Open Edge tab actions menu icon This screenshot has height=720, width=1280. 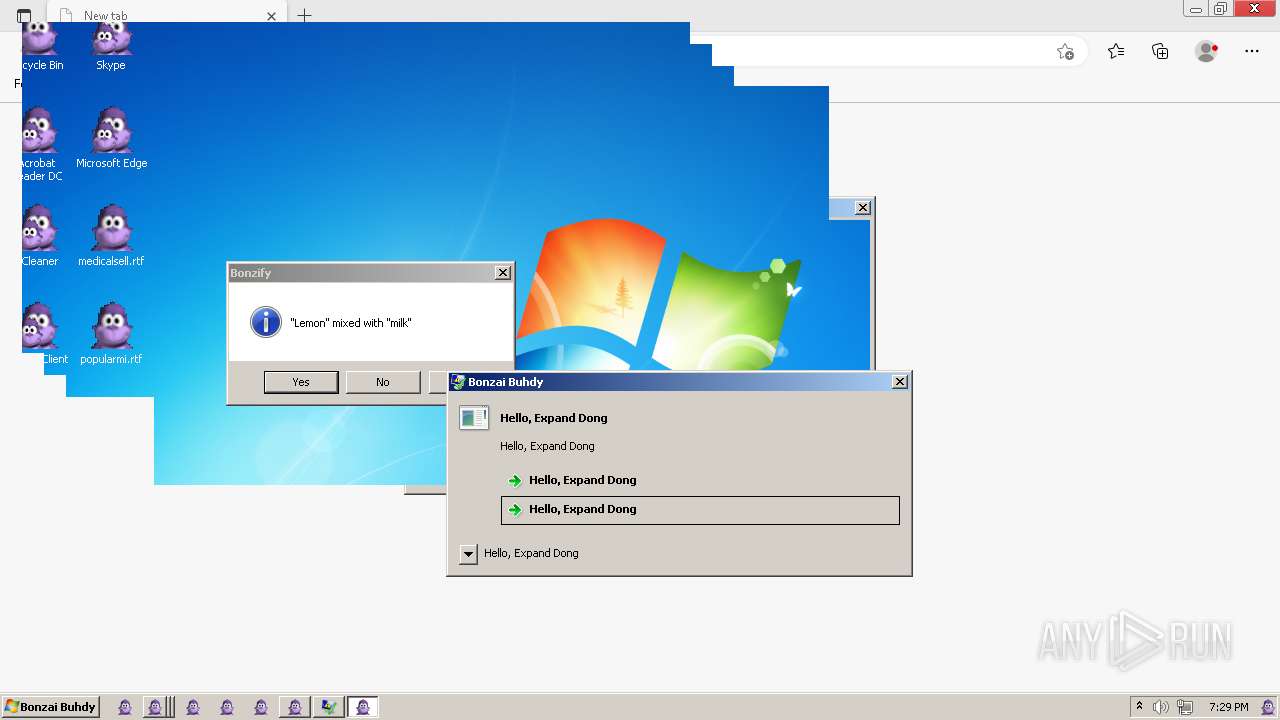point(24,16)
